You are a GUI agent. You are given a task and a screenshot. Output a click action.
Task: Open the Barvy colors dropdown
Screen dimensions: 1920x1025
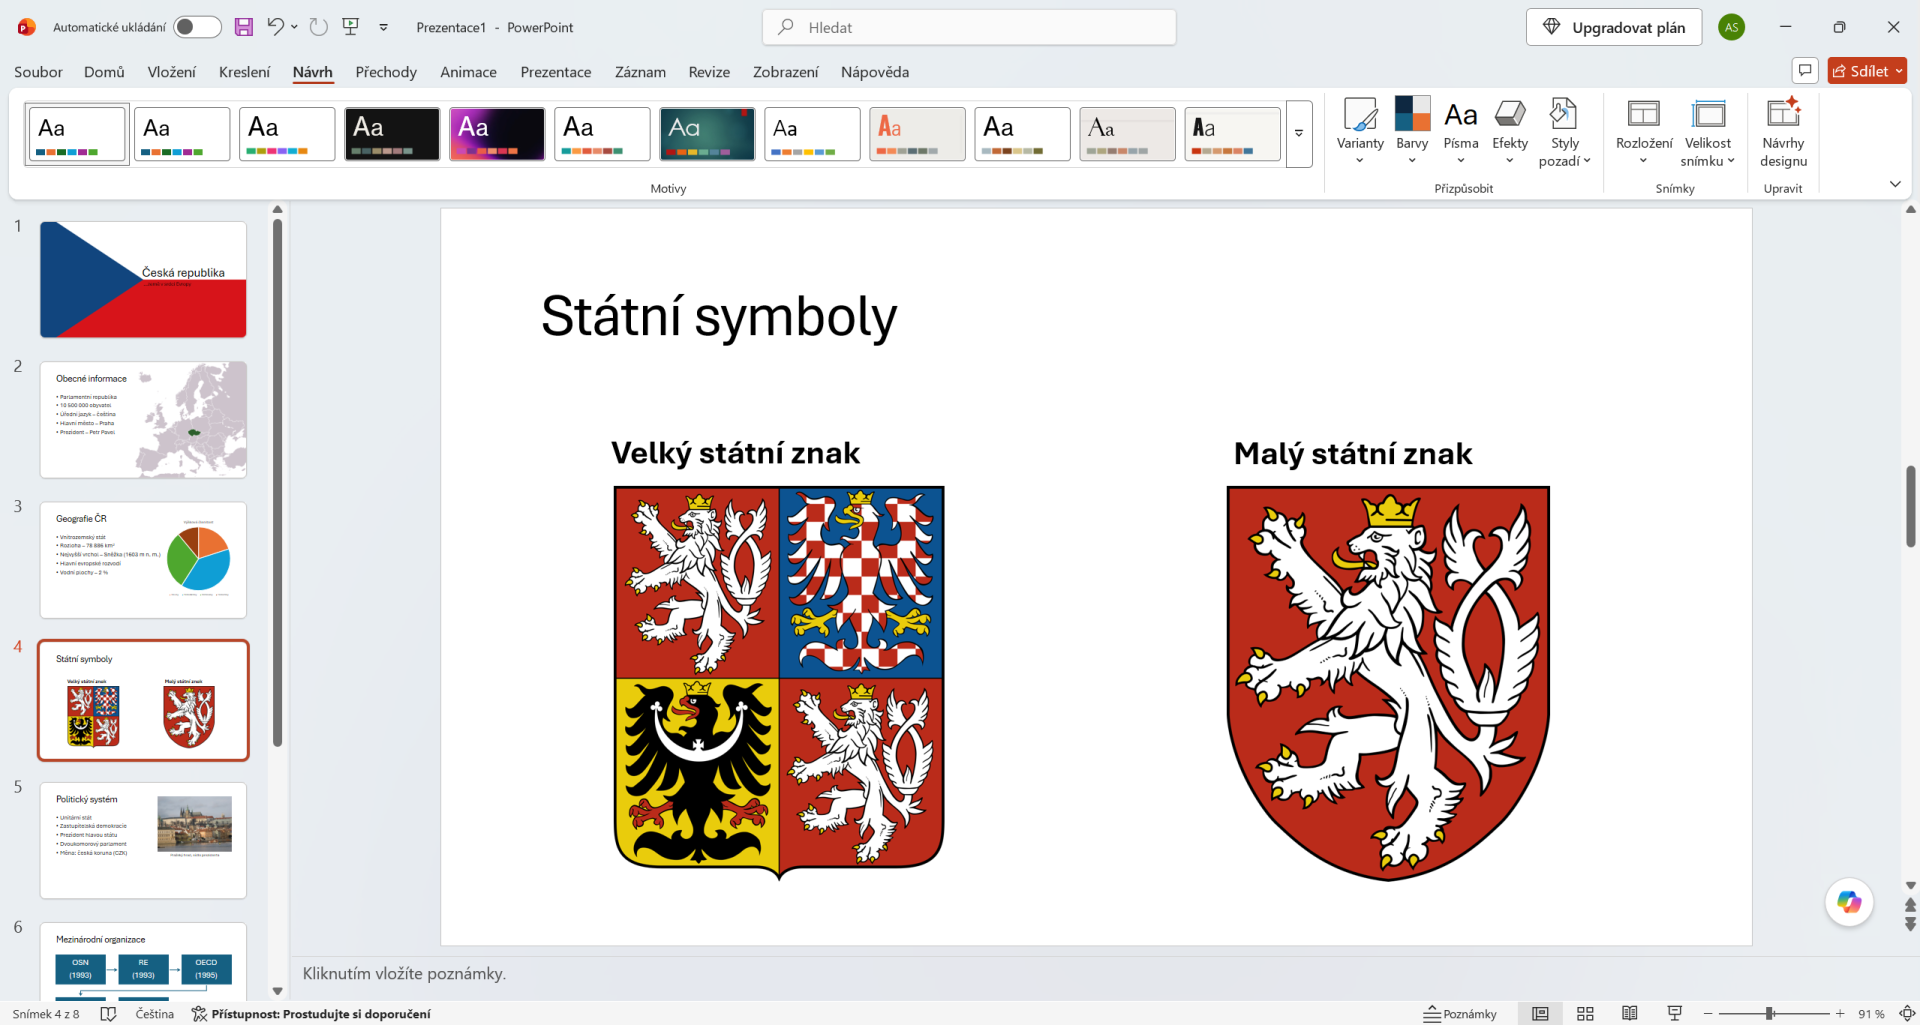[1412, 132]
